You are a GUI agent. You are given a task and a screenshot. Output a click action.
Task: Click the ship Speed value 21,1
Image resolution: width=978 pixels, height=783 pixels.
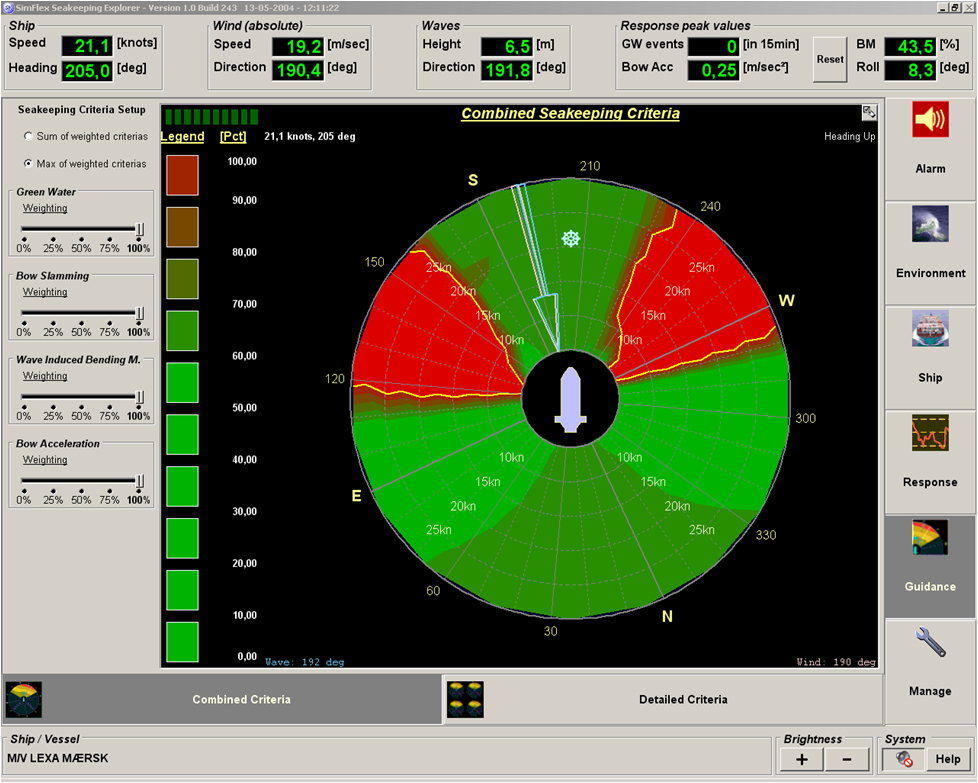(x=87, y=46)
